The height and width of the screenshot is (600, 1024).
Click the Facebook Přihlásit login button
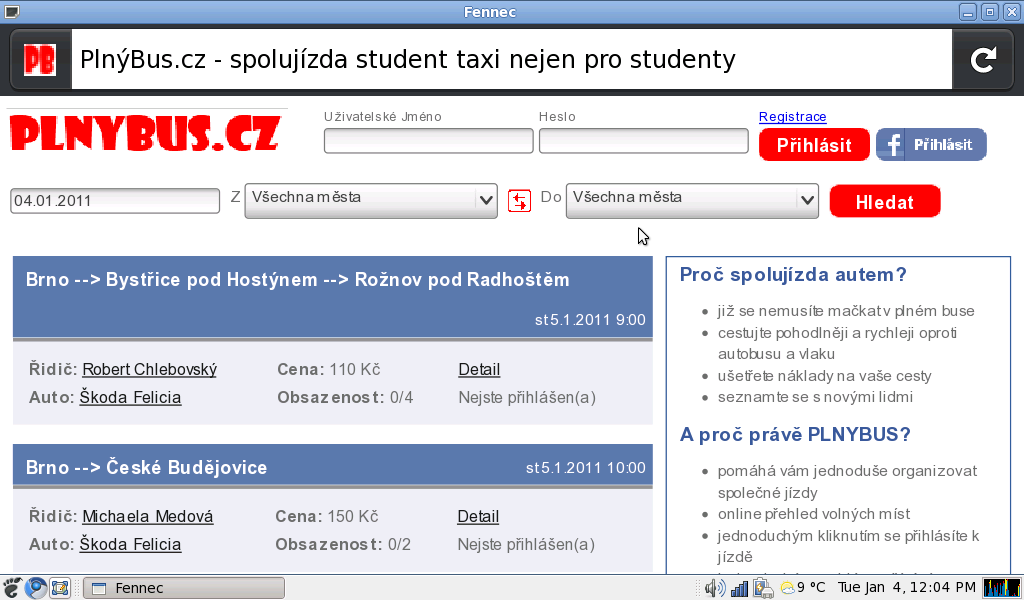point(931,144)
